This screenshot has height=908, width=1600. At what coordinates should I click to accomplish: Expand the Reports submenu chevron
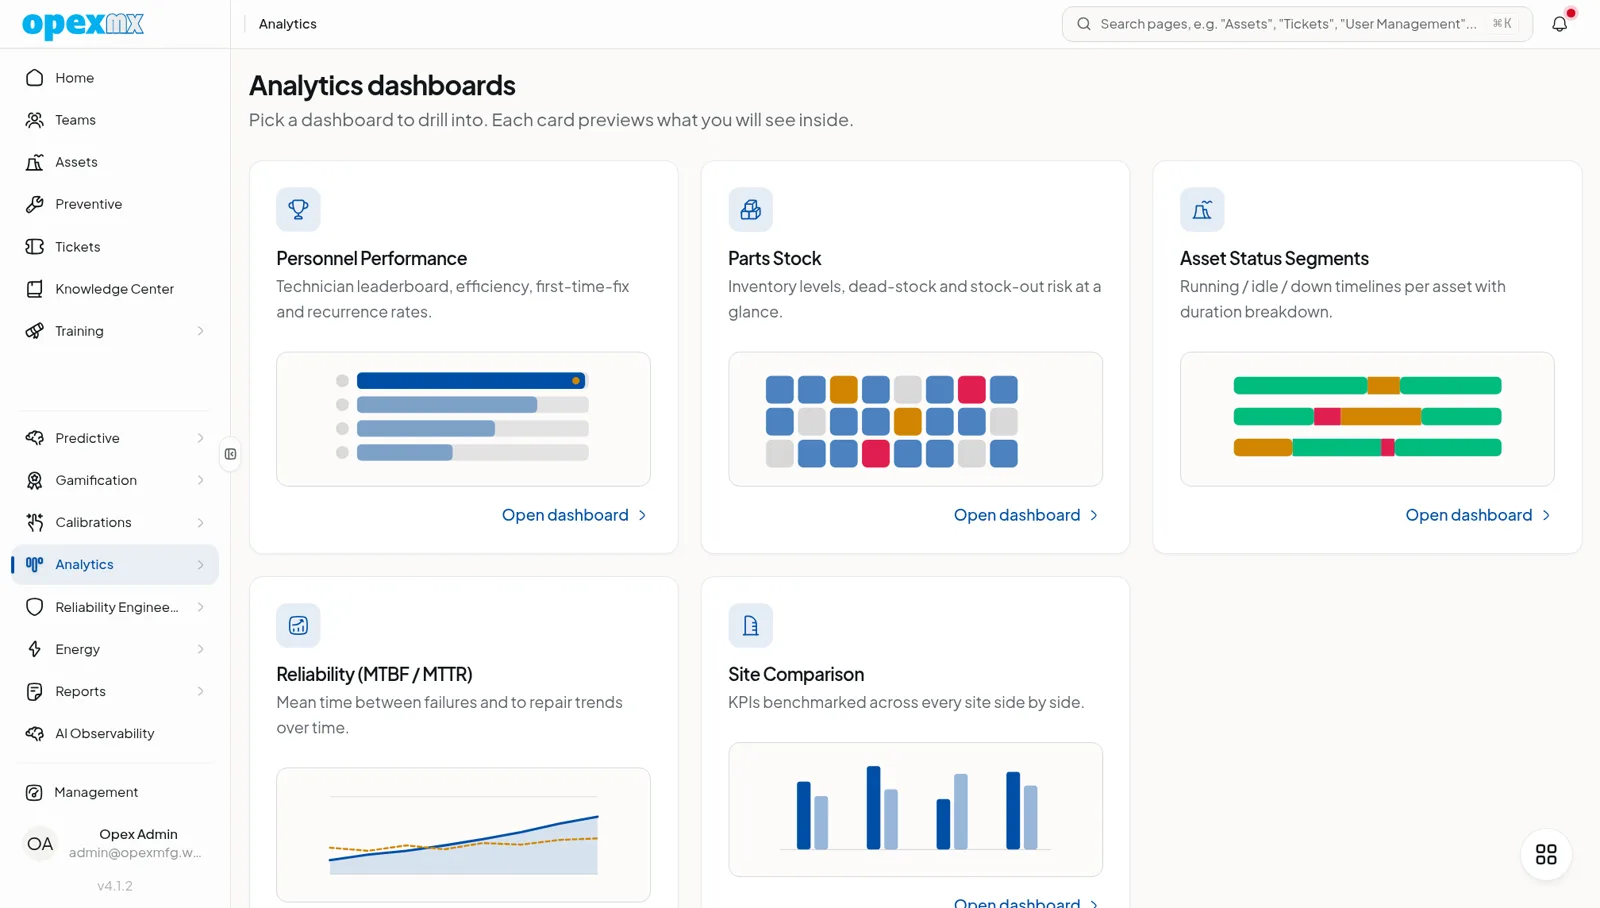click(x=201, y=691)
